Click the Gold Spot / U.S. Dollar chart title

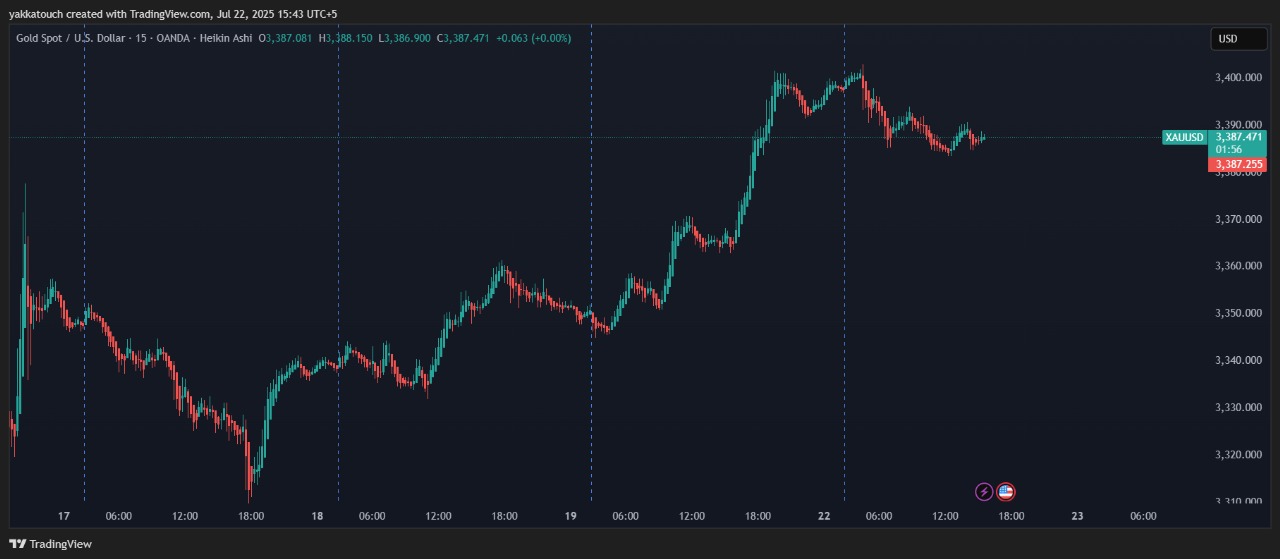[68, 38]
